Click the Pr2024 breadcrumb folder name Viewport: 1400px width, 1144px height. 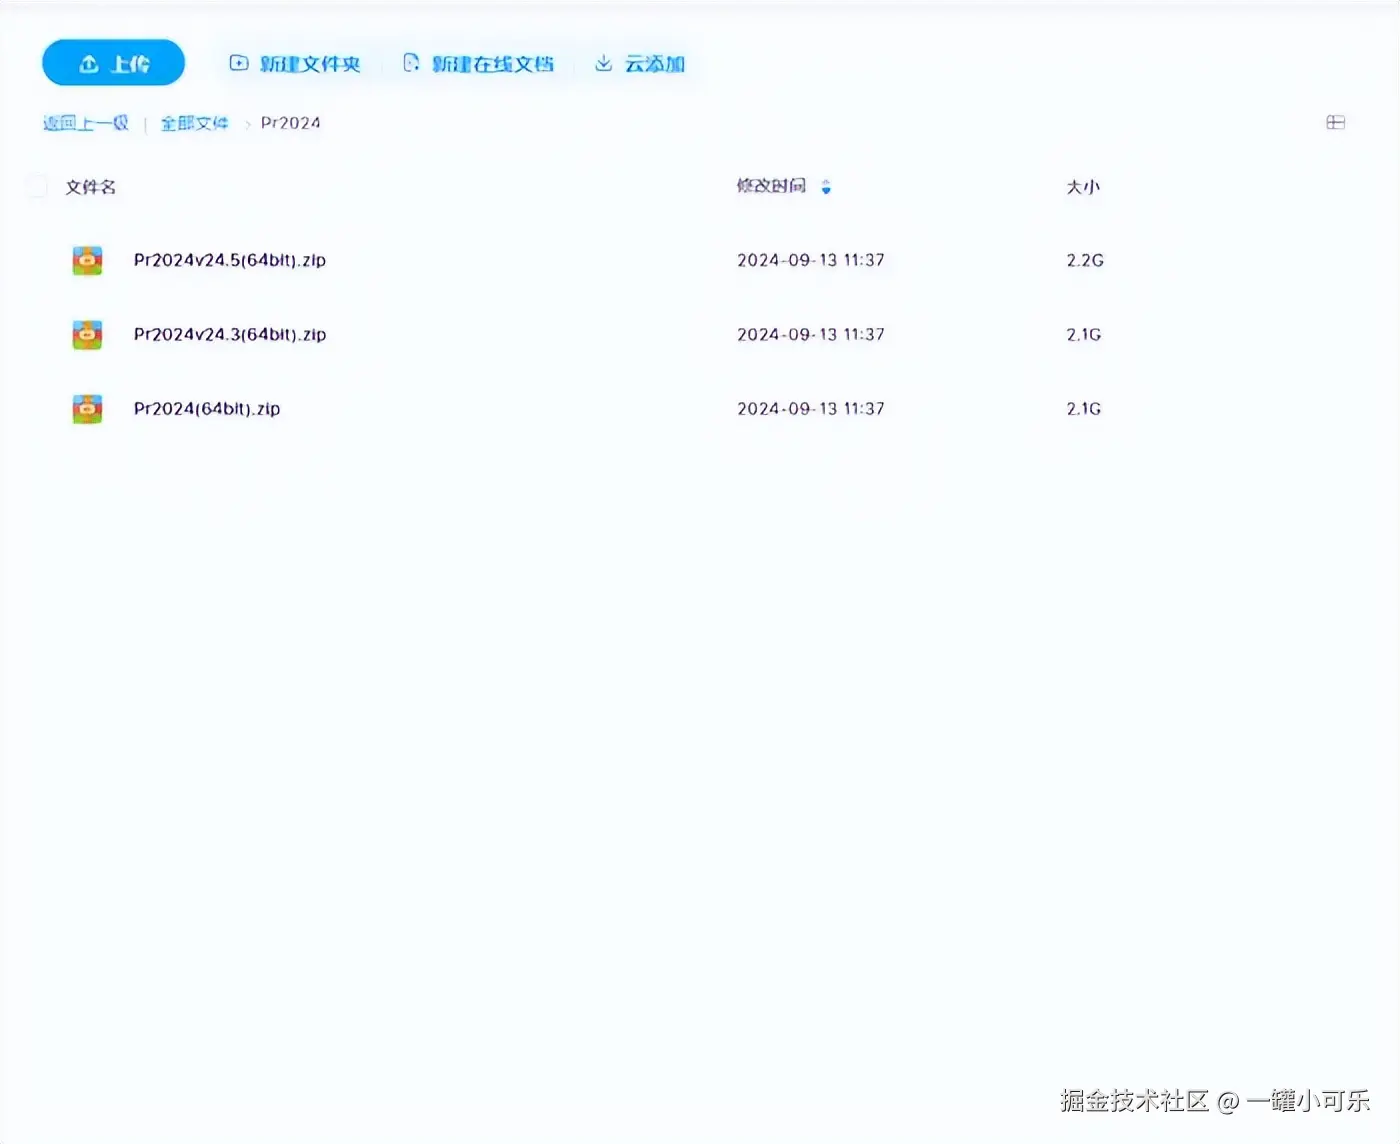(291, 123)
